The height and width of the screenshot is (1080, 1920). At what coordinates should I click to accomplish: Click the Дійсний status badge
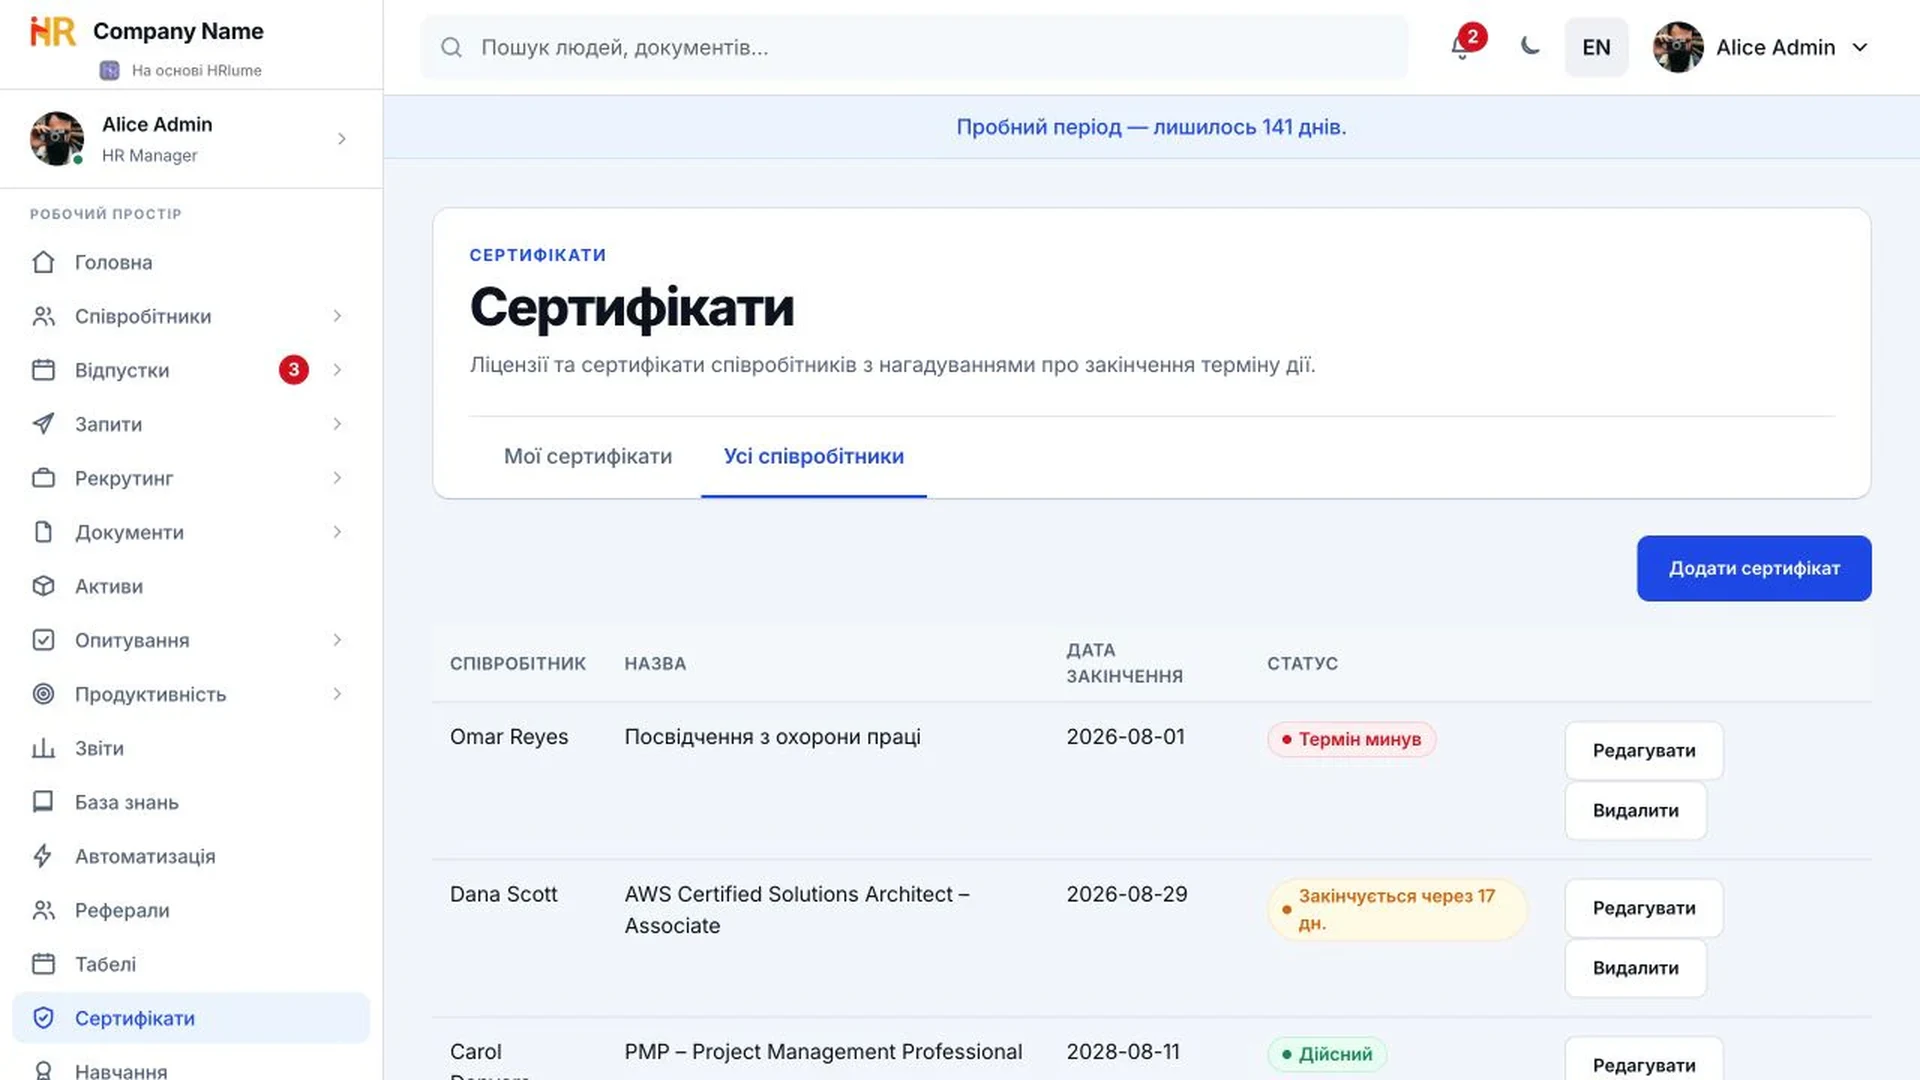tap(1327, 1054)
